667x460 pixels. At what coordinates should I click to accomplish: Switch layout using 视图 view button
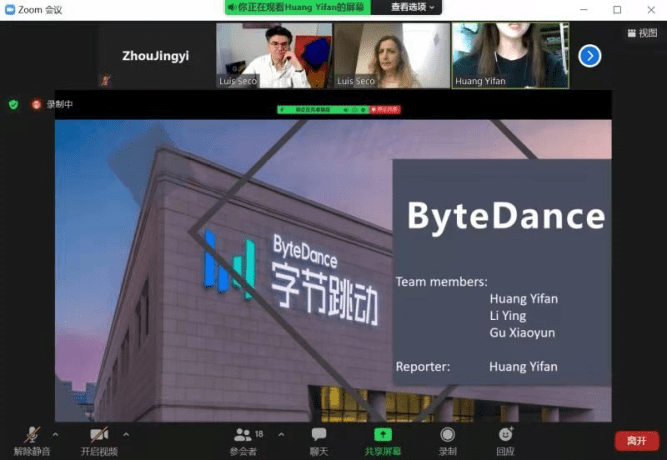(643, 33)
